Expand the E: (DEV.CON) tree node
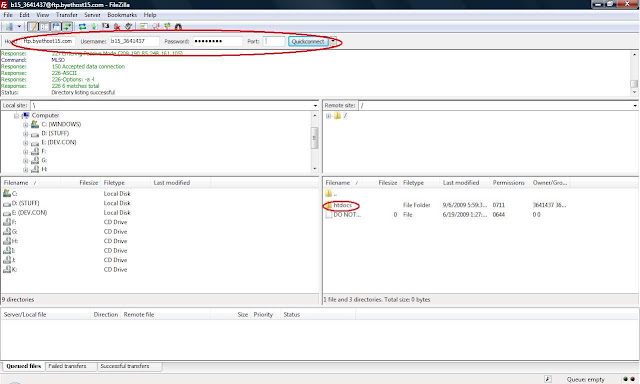This screenshot has height=384, width=640. [x=25, y=143]
